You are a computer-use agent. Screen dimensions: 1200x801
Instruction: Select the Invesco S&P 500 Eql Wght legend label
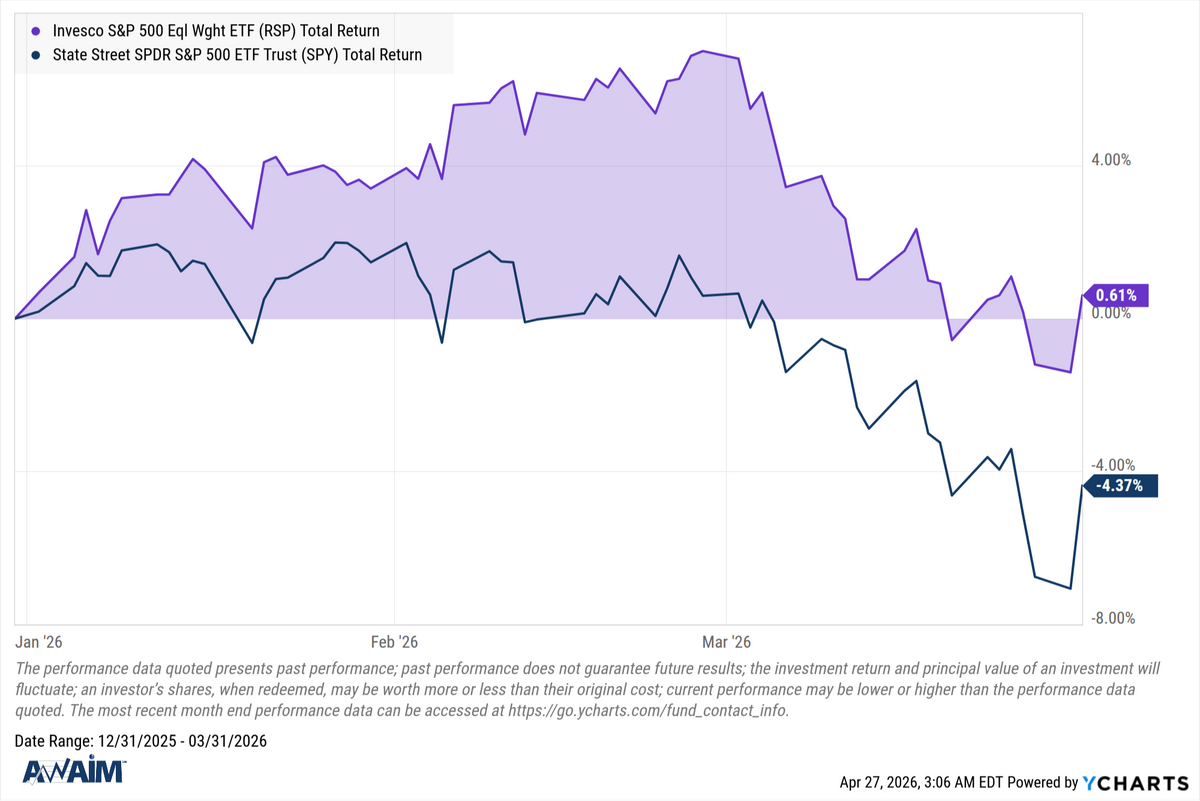[216, 31]
